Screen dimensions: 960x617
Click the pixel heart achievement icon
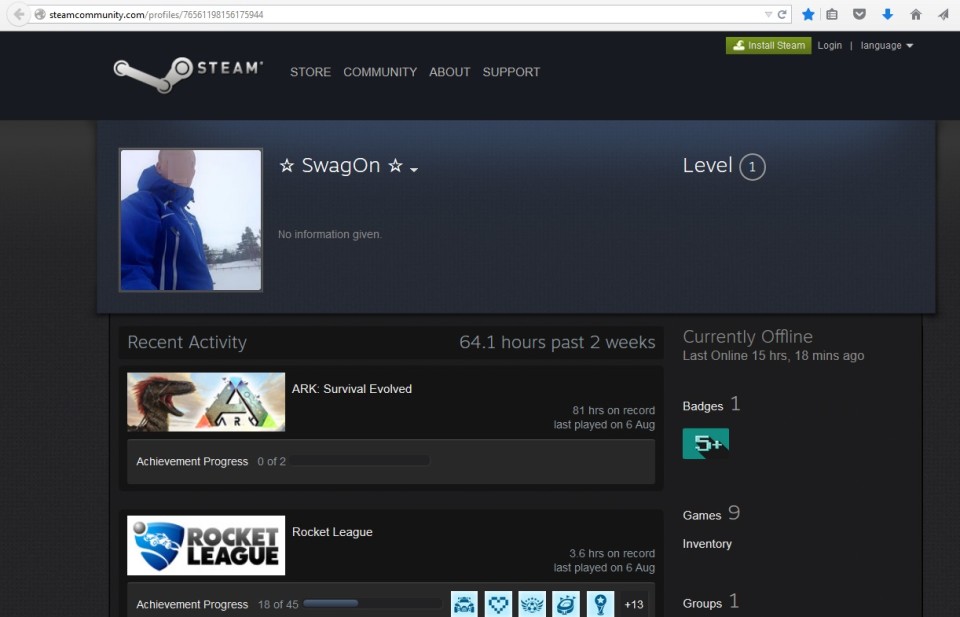(x=498, y=604)
